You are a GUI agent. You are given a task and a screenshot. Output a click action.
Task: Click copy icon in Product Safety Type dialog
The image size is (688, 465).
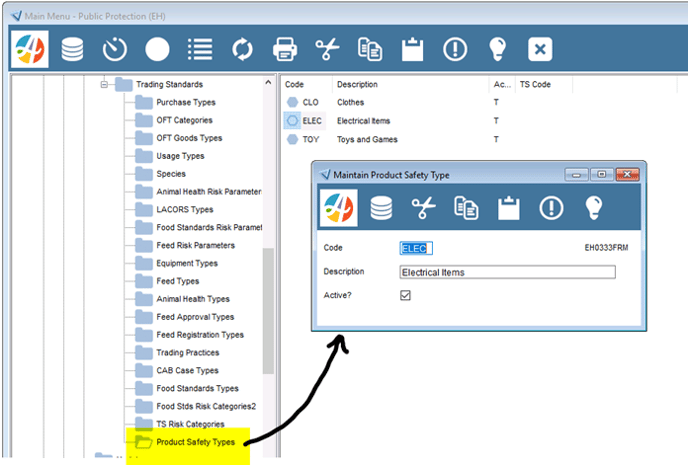466,208
